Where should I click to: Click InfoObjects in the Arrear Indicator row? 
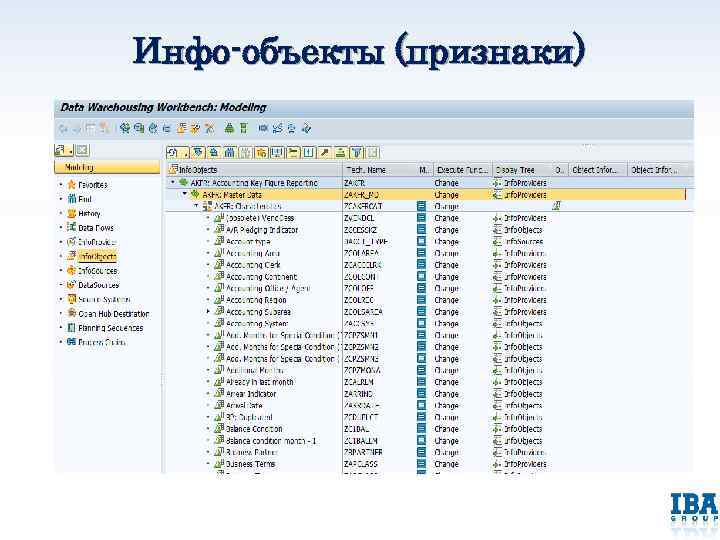tap(523, 394)
